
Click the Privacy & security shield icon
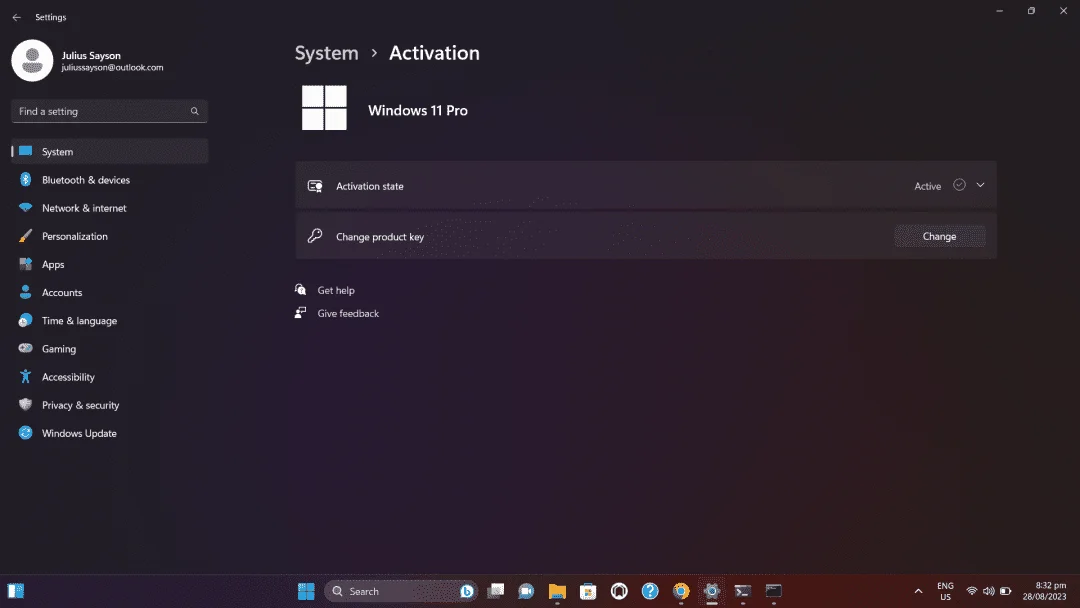coord(25,405)
